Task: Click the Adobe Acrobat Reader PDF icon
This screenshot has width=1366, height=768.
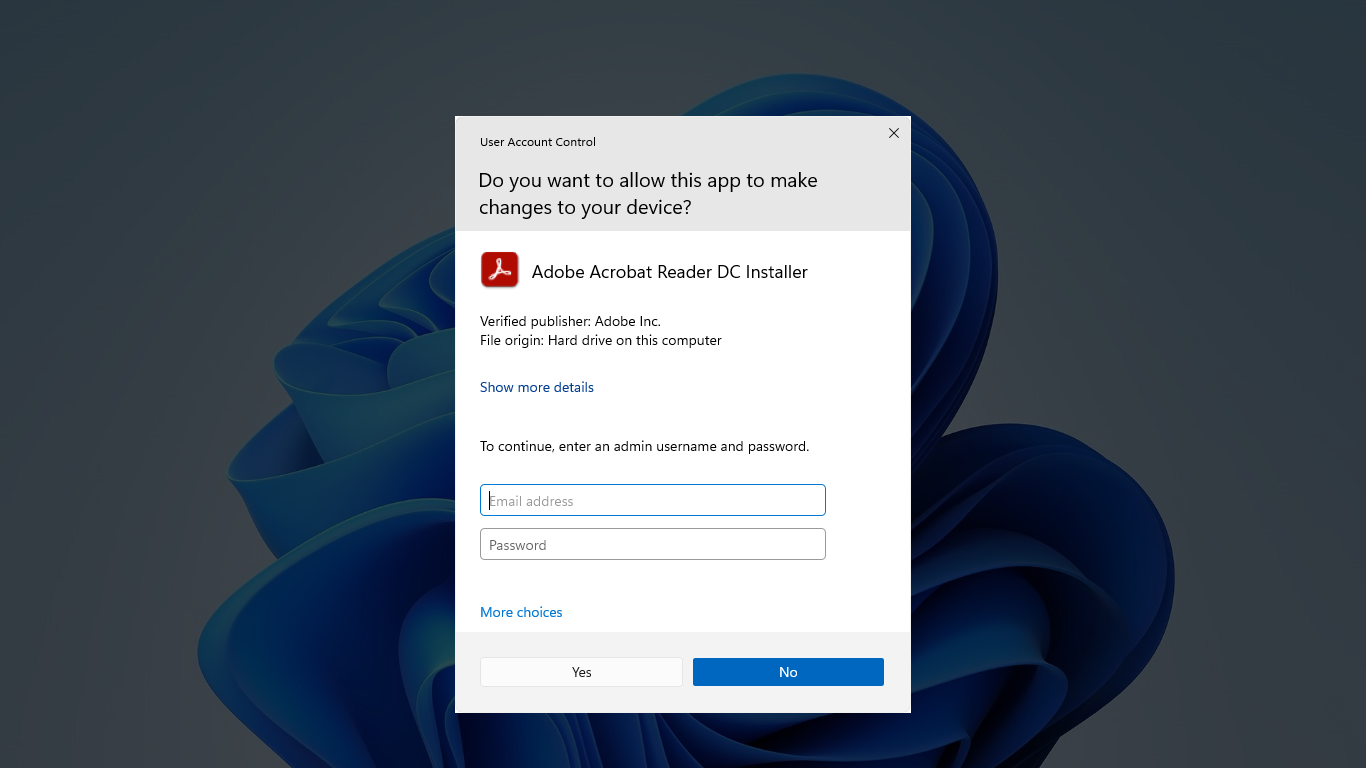Action: coord(500,270)
